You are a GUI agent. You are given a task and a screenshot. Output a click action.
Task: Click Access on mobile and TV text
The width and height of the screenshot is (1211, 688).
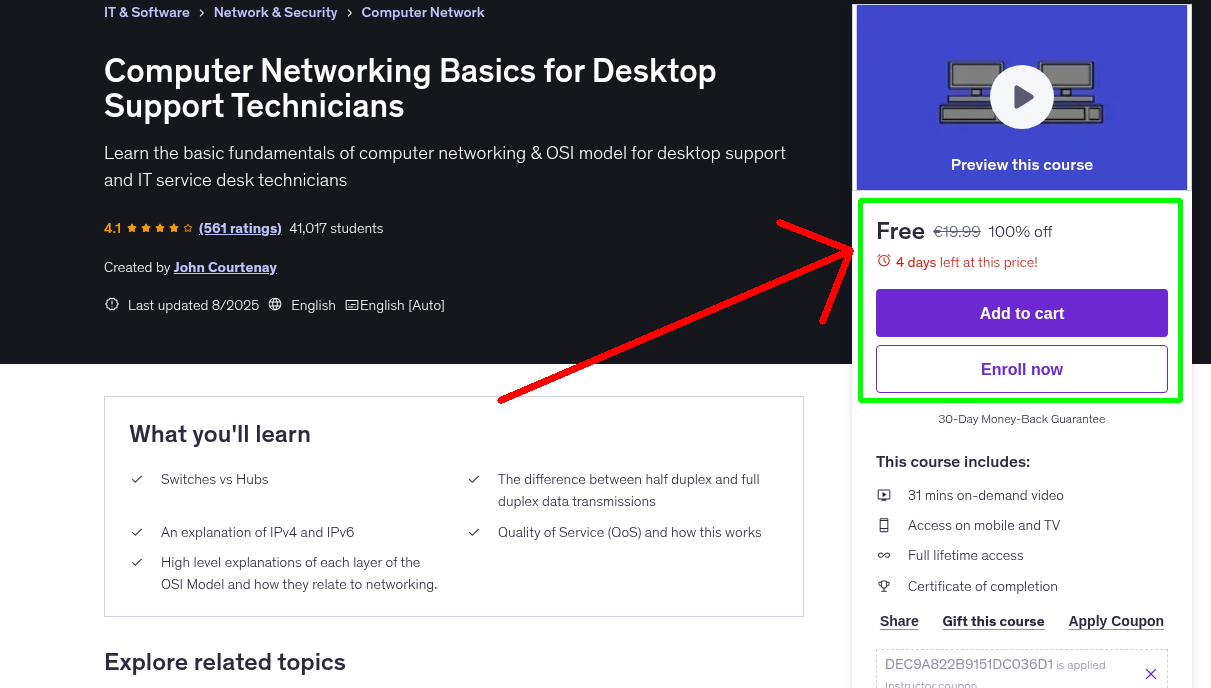pos(984,525)
